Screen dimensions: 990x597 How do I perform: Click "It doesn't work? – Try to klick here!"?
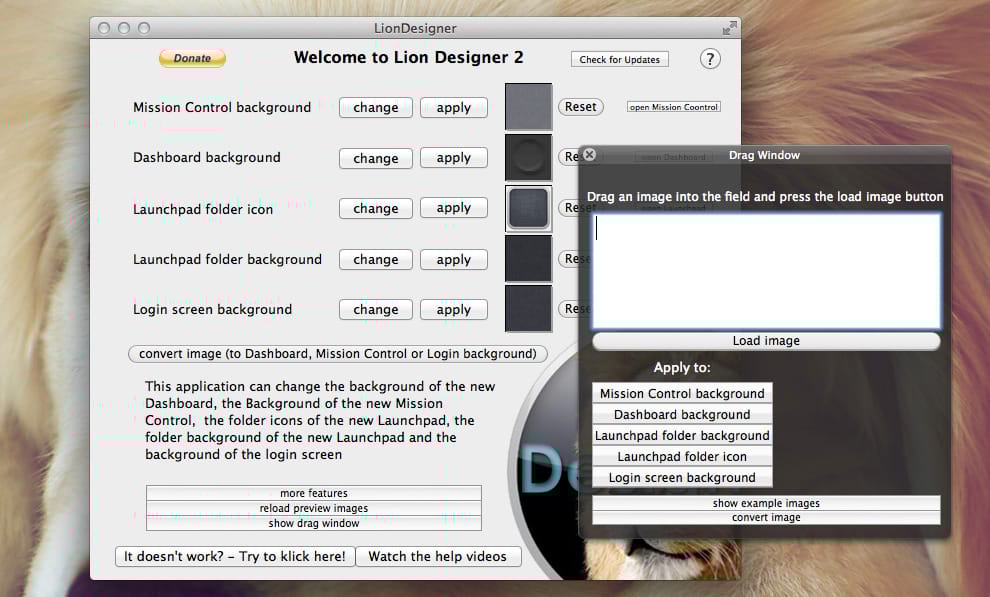[x=235, y=557]
